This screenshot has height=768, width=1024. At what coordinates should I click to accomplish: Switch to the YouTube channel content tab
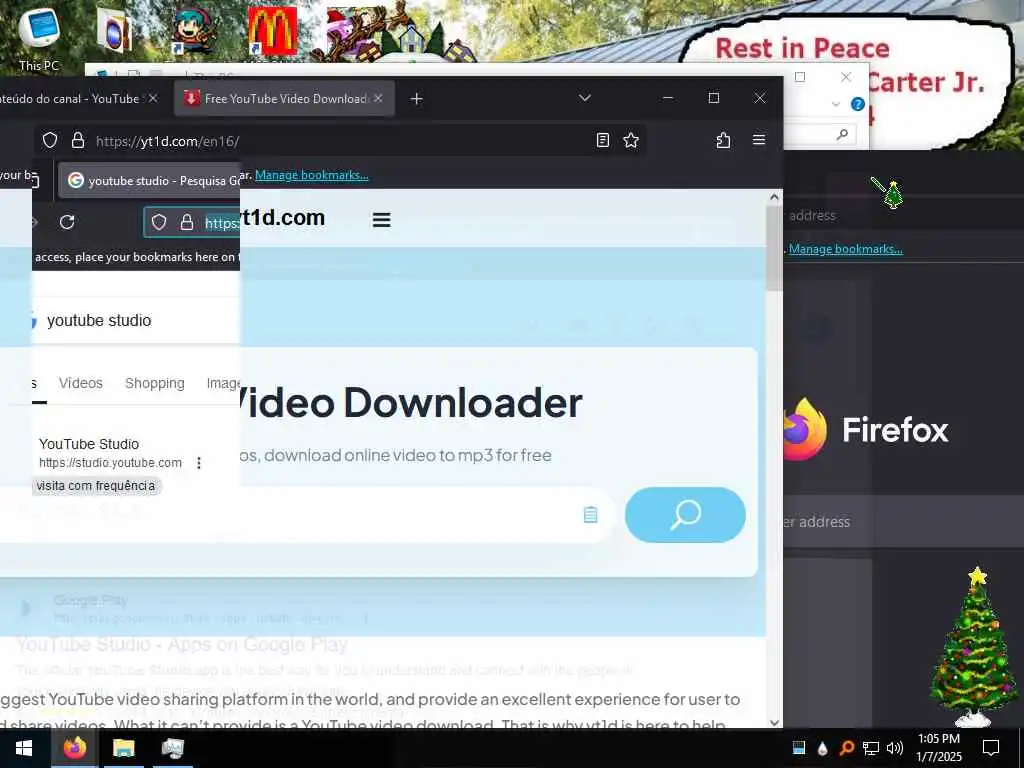(69, 99)
